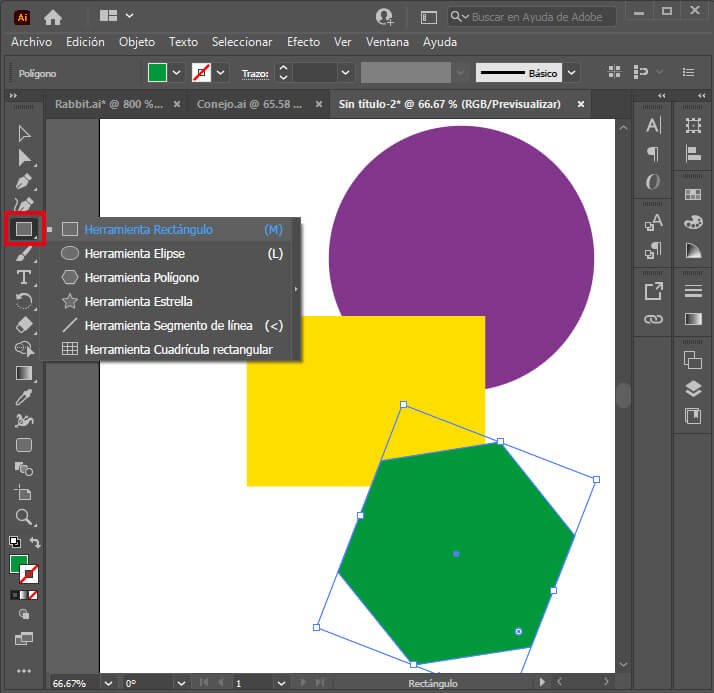The image size is (714, 693).
Task: Select the Zoom magnifier tool
Action: pos(24,517)
